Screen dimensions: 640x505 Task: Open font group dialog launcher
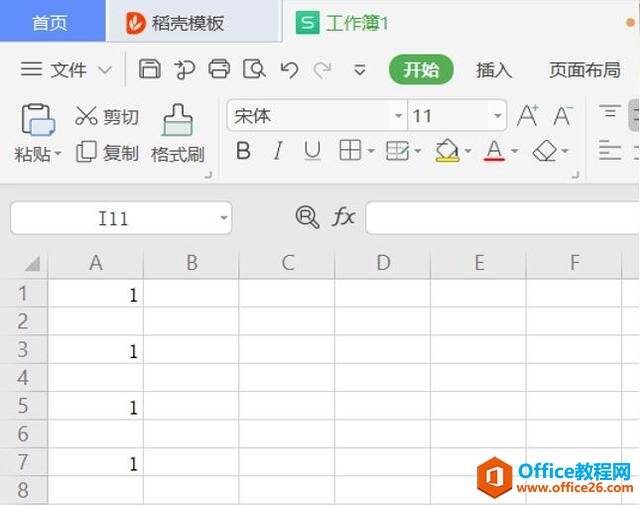click(575, 175)
